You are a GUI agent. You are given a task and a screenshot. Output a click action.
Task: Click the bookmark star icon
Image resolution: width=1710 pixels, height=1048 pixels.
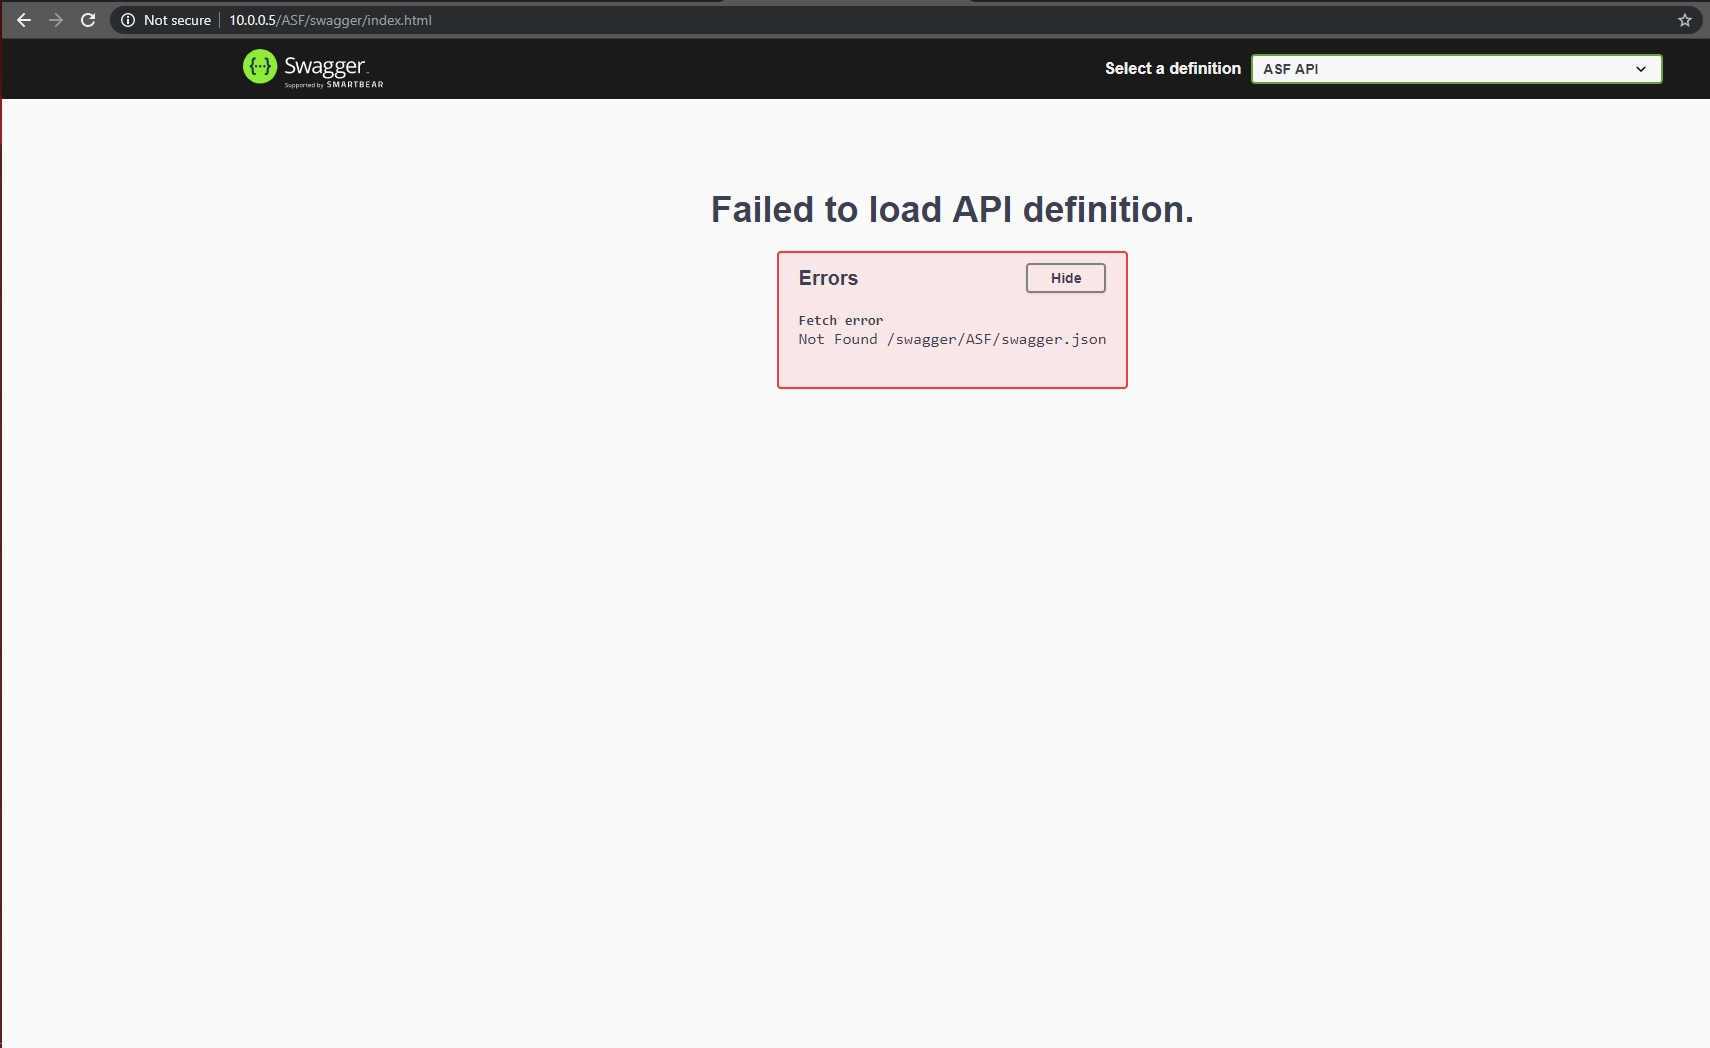coord(1687,18)
